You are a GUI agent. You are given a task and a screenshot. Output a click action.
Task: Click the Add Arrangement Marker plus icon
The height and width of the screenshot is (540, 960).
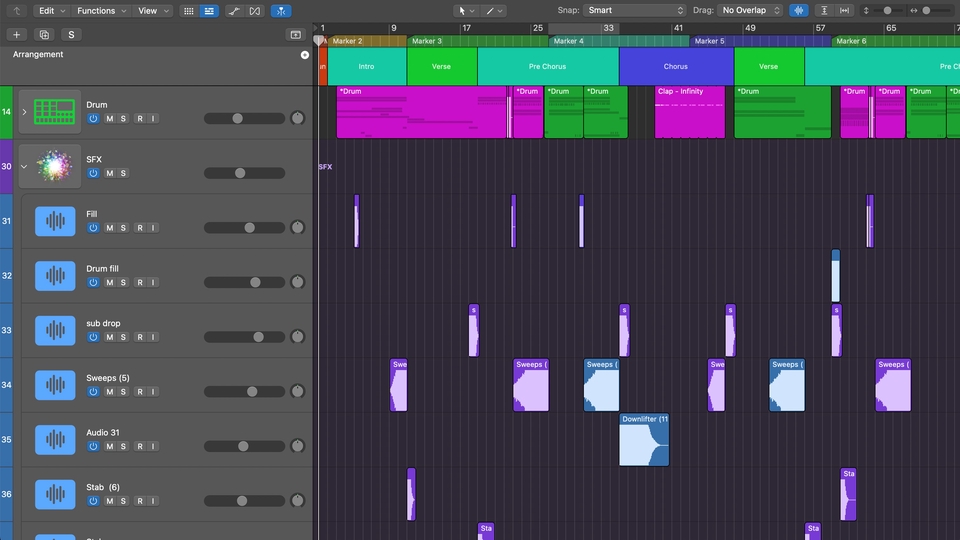coord(305,55)
